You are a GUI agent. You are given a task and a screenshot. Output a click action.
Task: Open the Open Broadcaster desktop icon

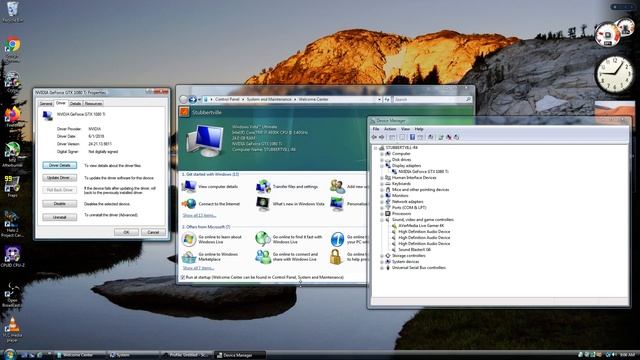click(12, 295)
